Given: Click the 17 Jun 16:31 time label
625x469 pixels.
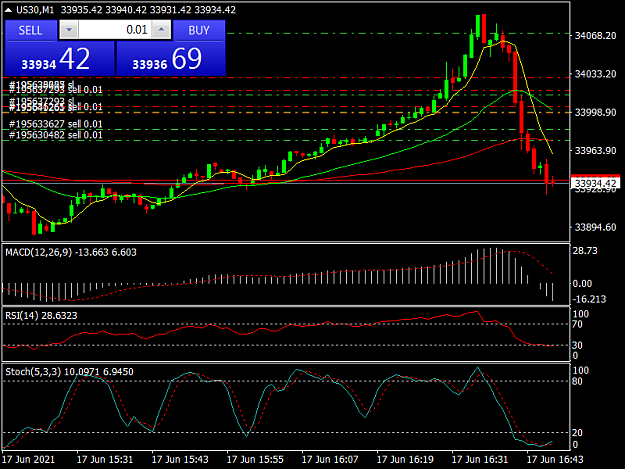Looking at the screenshot, I should (480, 459).
